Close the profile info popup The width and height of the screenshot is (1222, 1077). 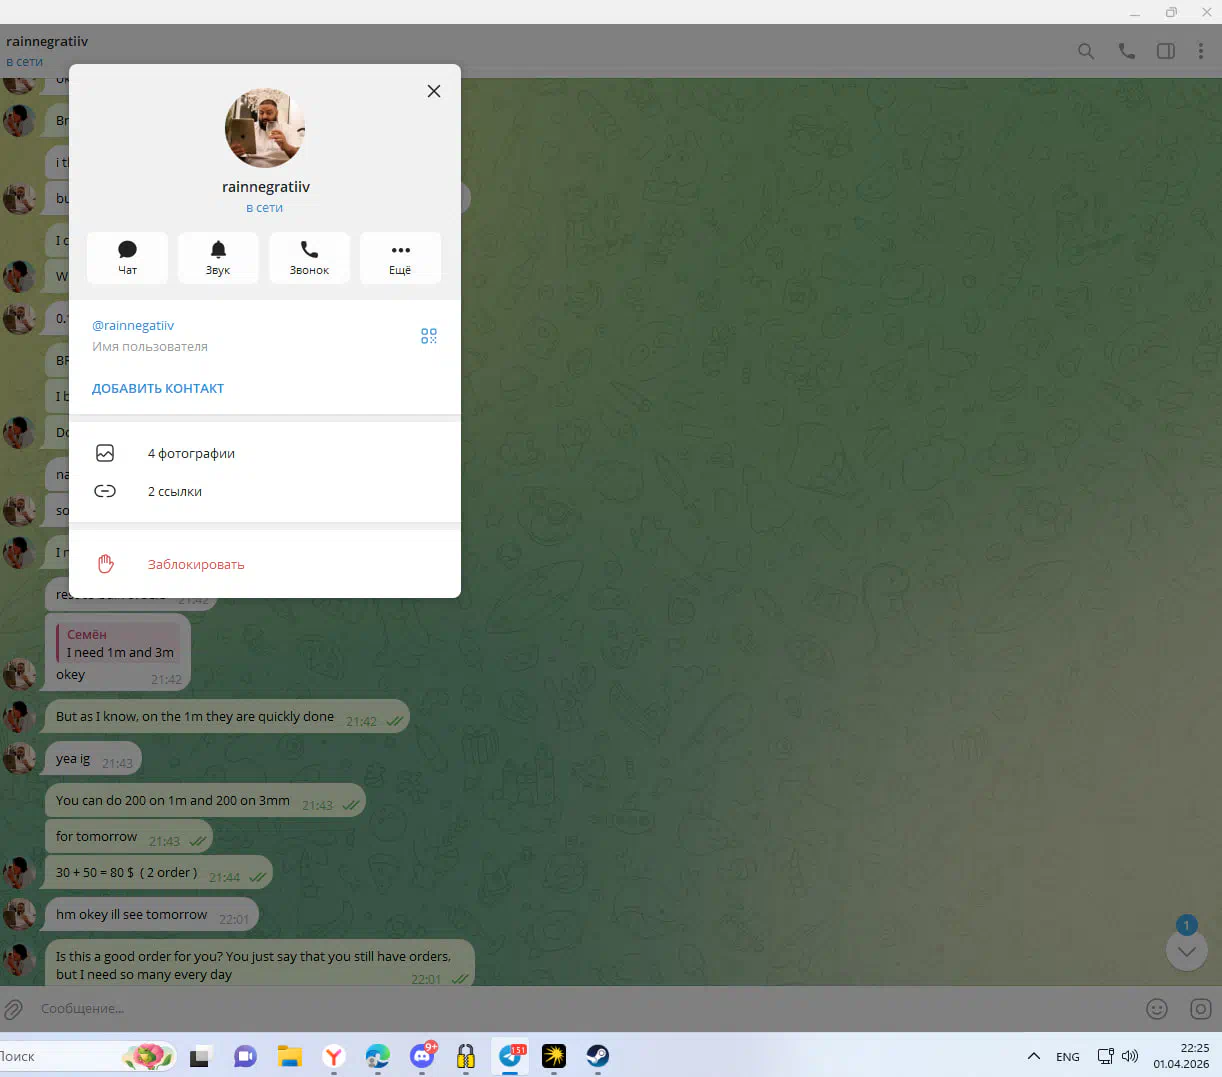coord(434,91)
